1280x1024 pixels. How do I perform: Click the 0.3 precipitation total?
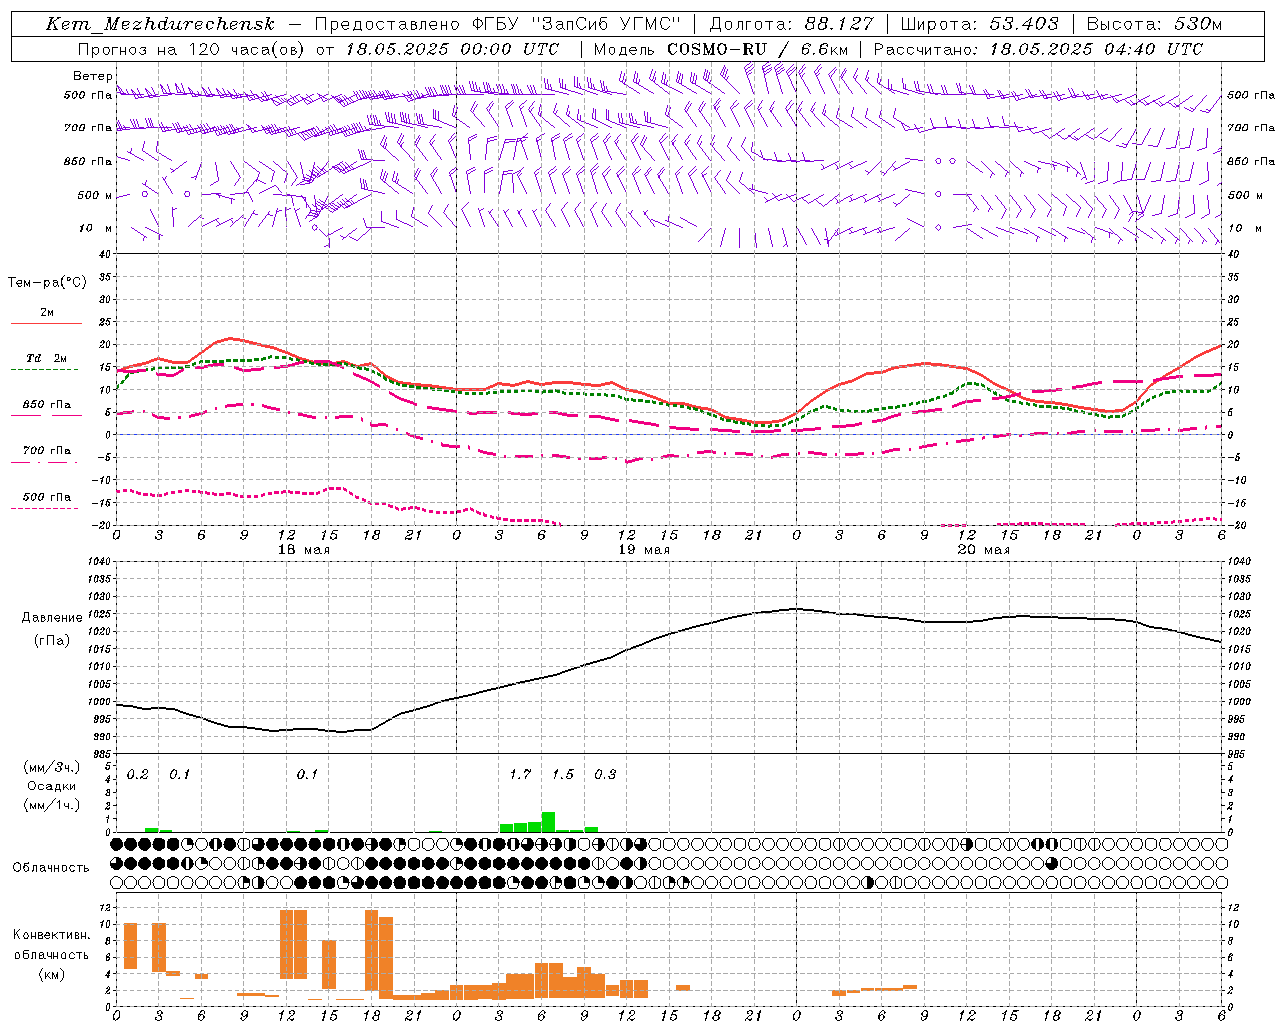point(605,775)
